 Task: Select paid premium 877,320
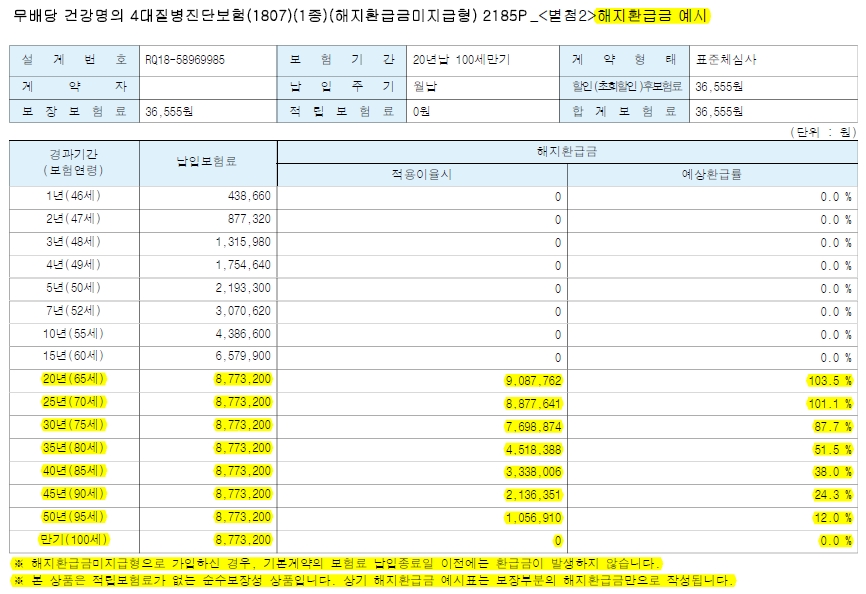[249, 219]
